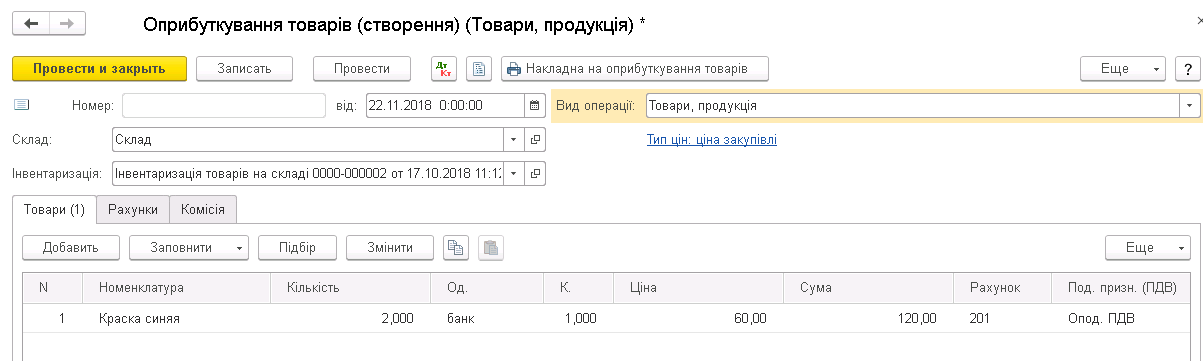1203x361 pixels.
Task: Show Дт/Кт accounting entries icon
Action: coord(443,69)
